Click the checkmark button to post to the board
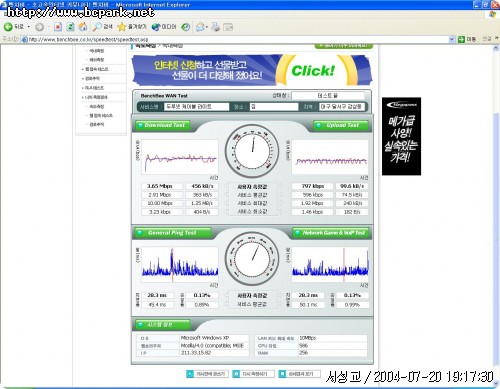The height and width of the screenshot is (389, 500). click(207, 374)
